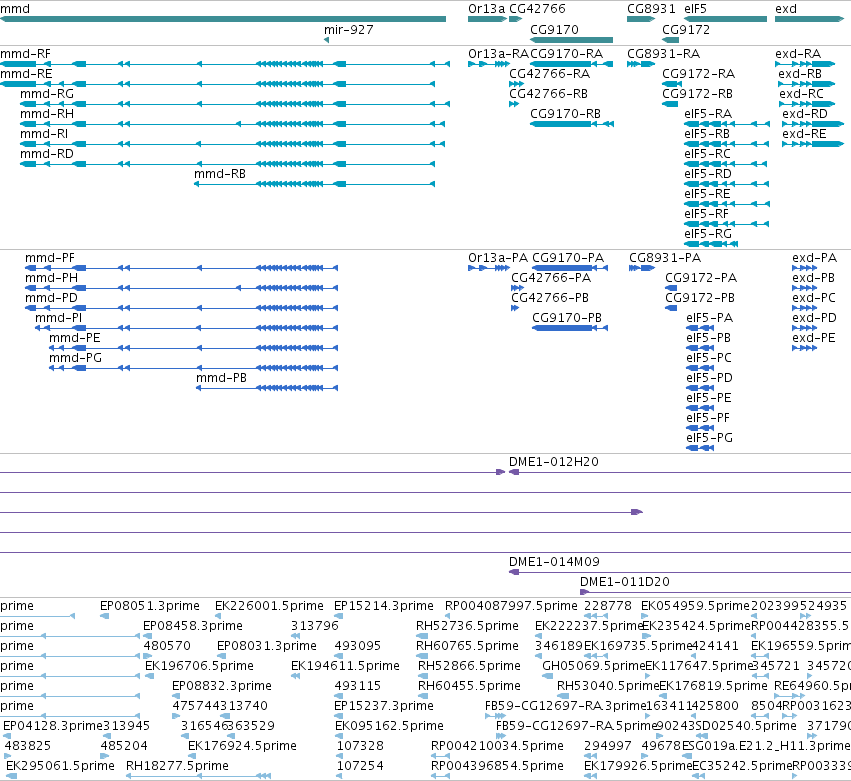Select EST EP08832.3prime
The width and height of the screenshot is (851, 781).
point(222,687)
